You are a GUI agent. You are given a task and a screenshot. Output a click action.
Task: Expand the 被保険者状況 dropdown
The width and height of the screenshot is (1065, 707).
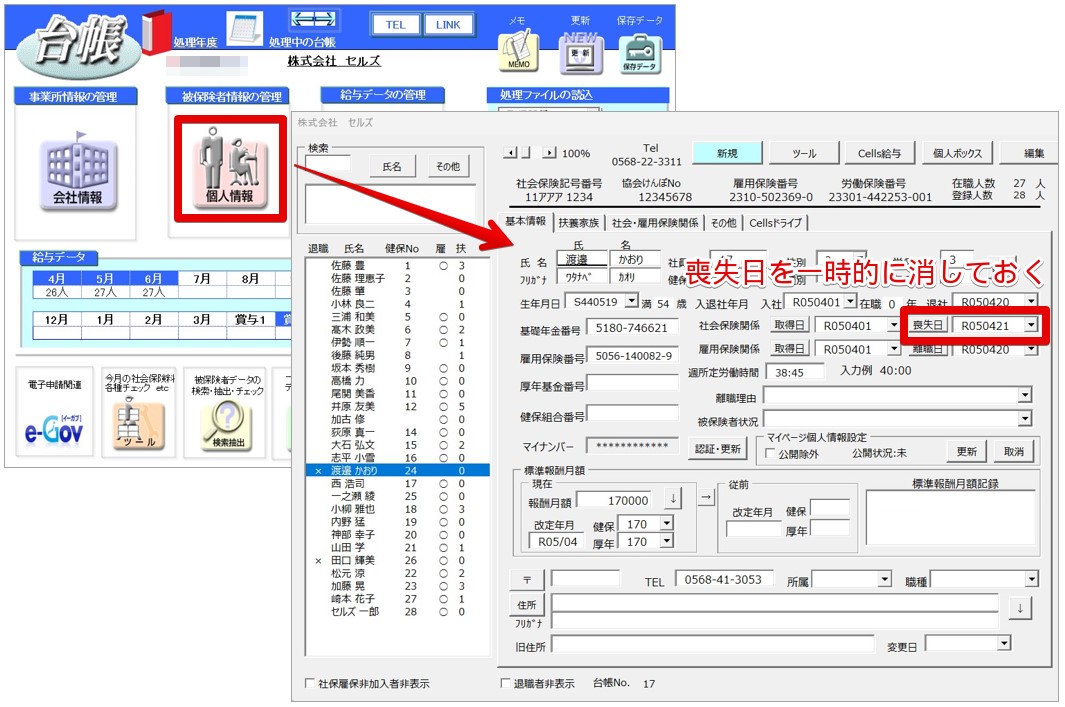[x=1025, y=419]
